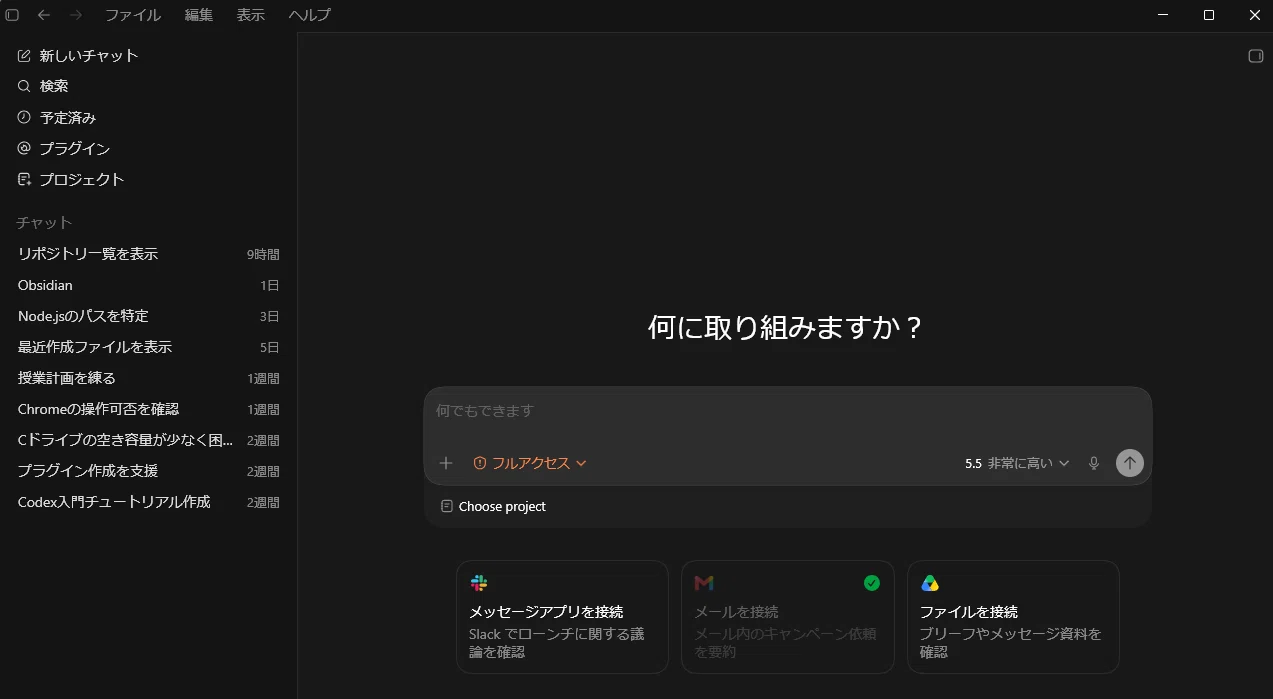Click the Google Drive icon on file card
This screenshot has width=1273, height=699.
point(930,583)
